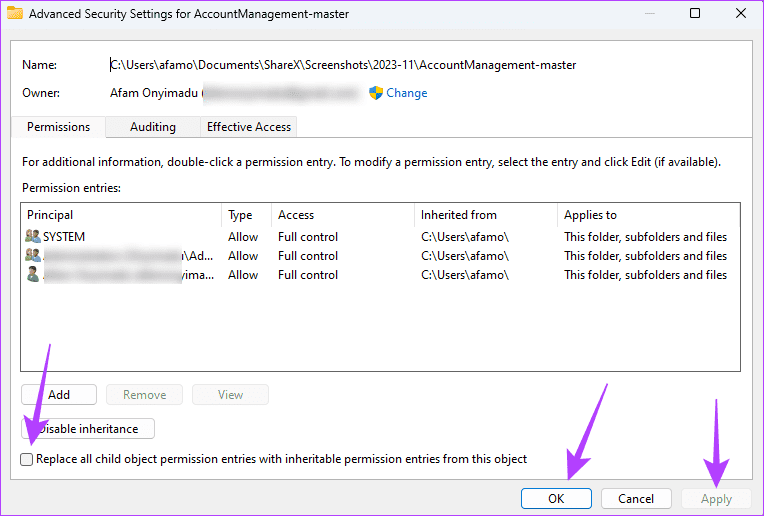The width and height of the screenshot is (764, 516).
Task: Click the Applies to column header
Action: pos(649,215)
